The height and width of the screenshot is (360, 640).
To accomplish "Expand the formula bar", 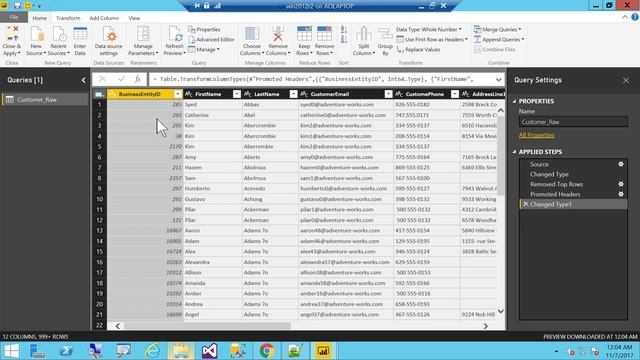I will pos(499,80).
